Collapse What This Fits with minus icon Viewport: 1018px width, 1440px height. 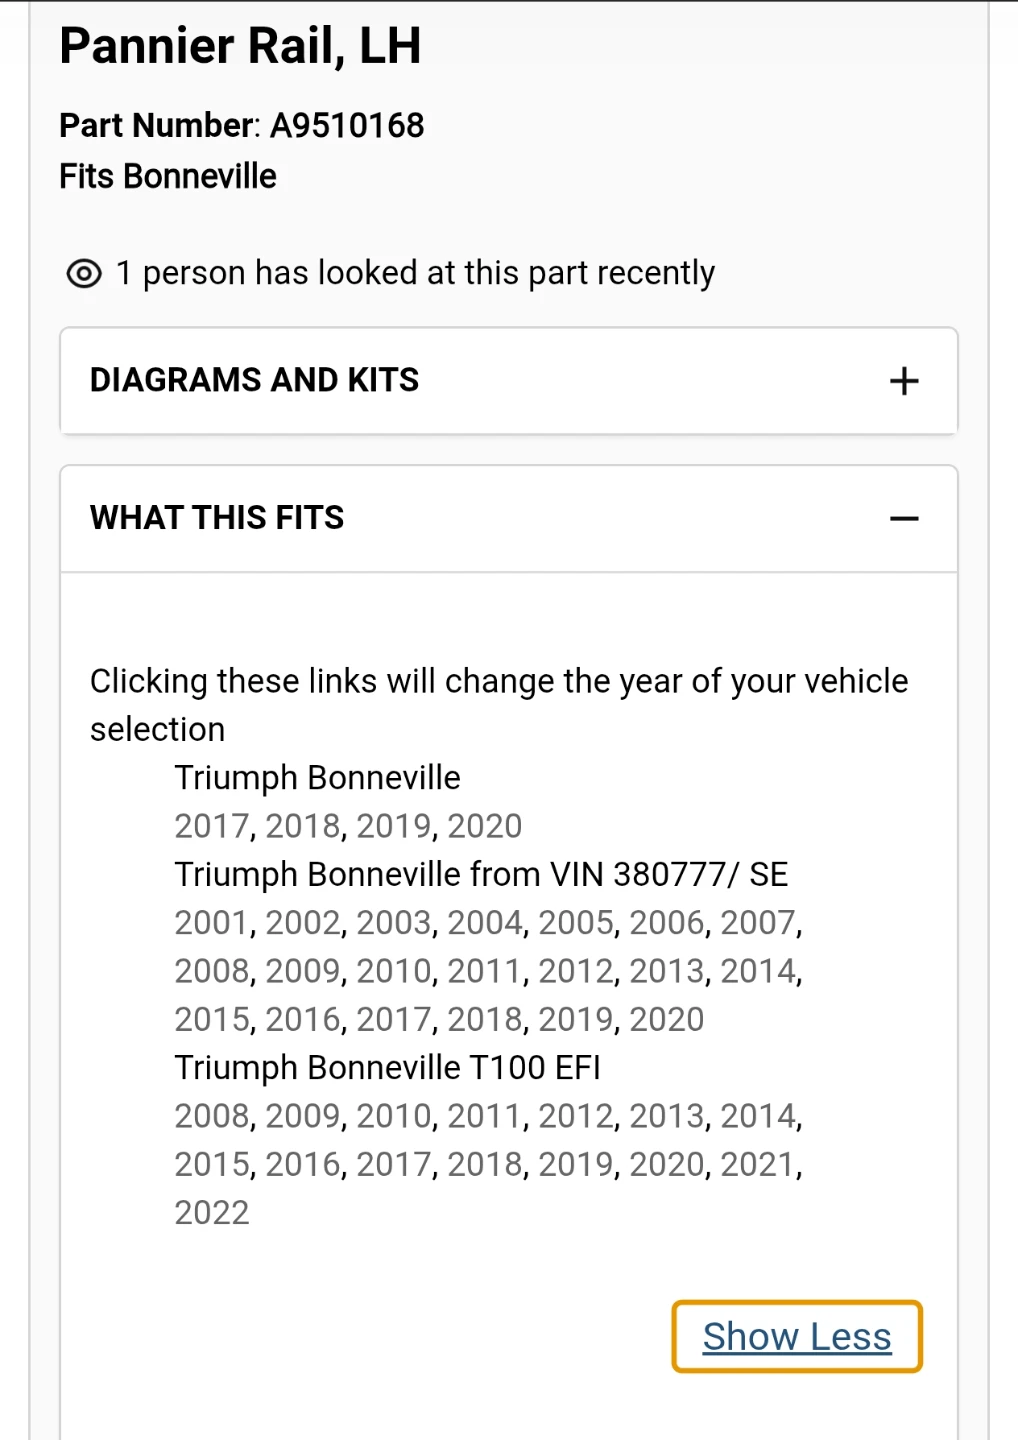pos(904,519)
